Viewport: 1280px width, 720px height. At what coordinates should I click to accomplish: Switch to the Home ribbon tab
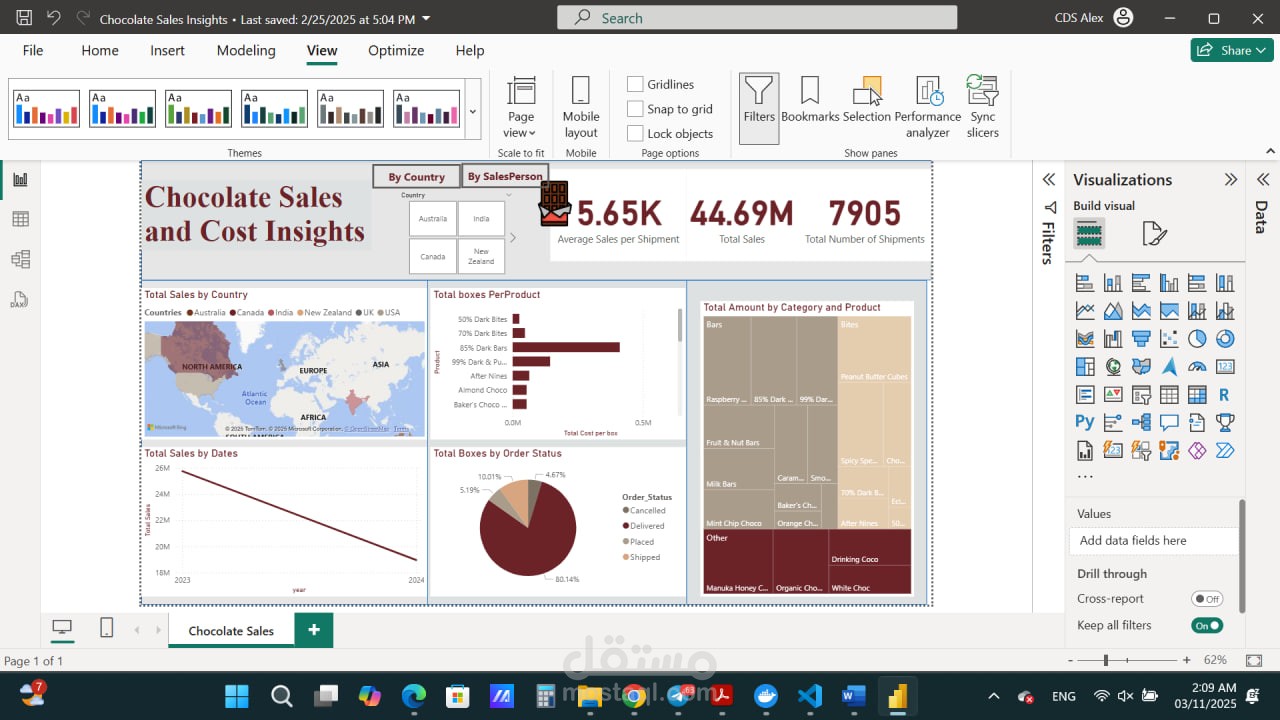coord(100,50)
